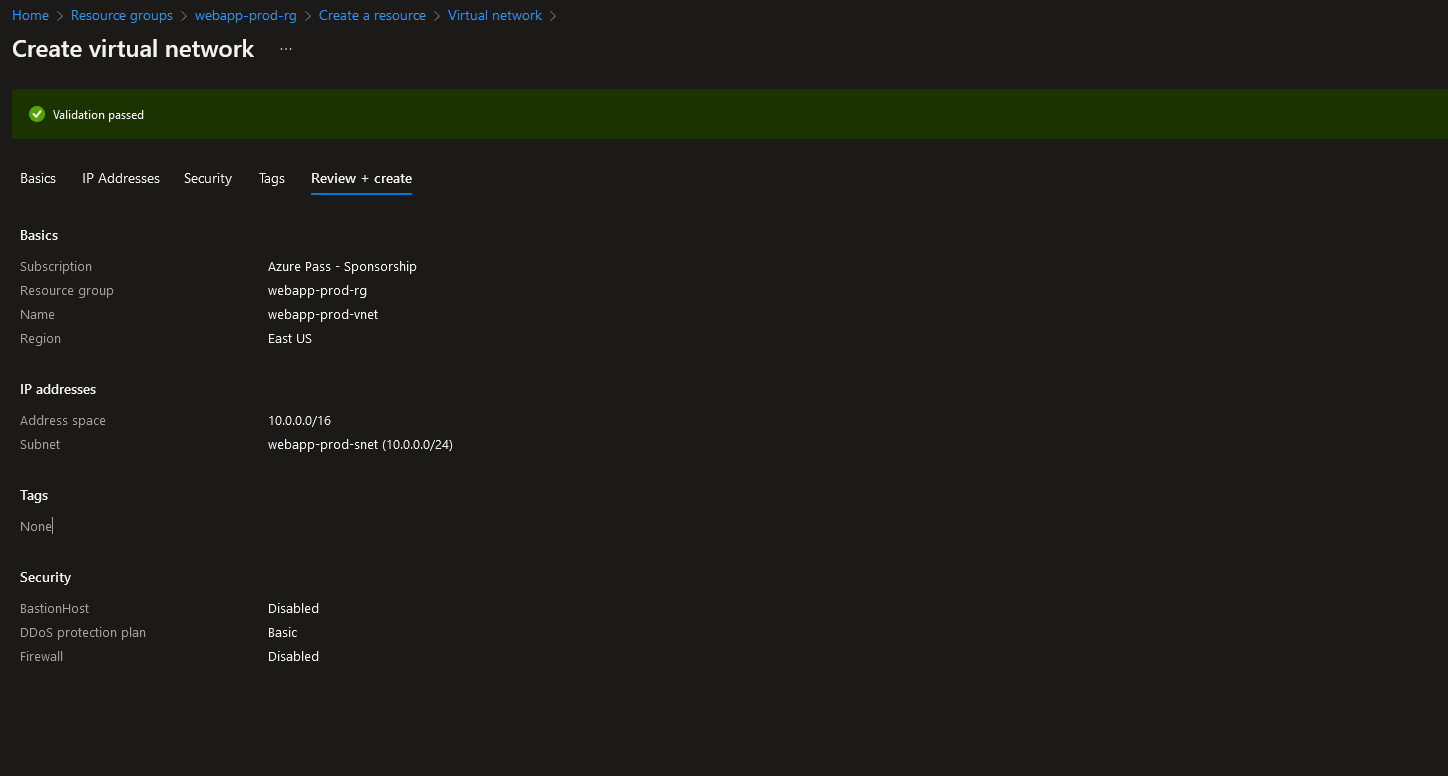
Task: Select the Security tab
Action: tap(208, 178)
